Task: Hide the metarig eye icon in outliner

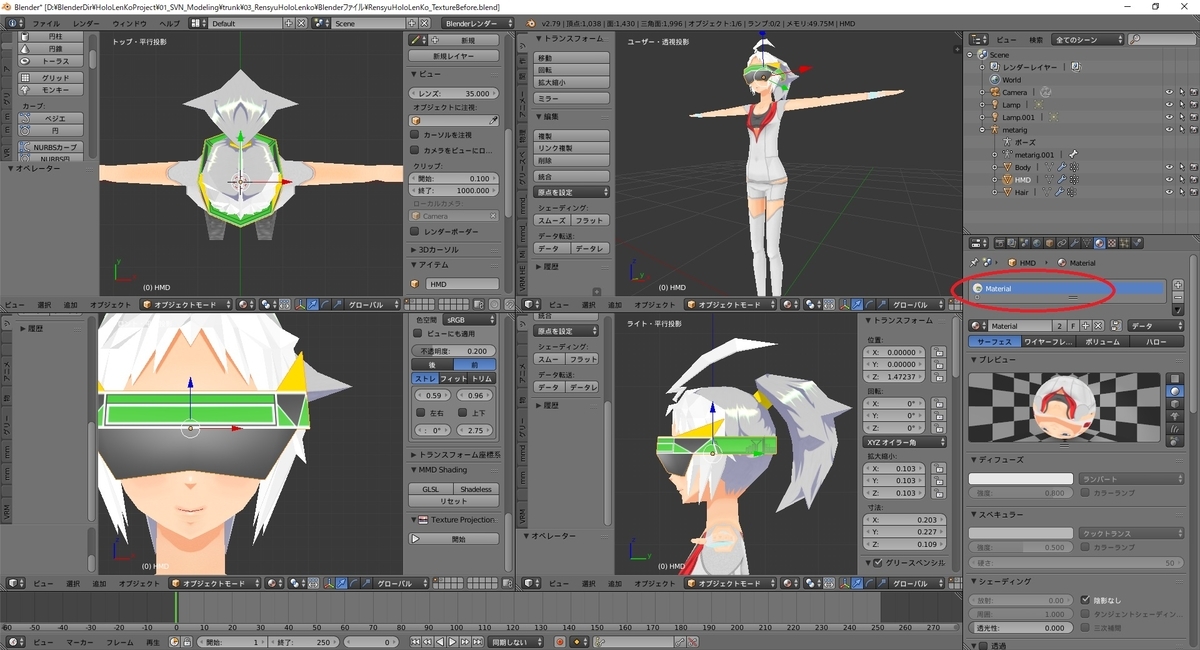Action: pos(1169,129)
